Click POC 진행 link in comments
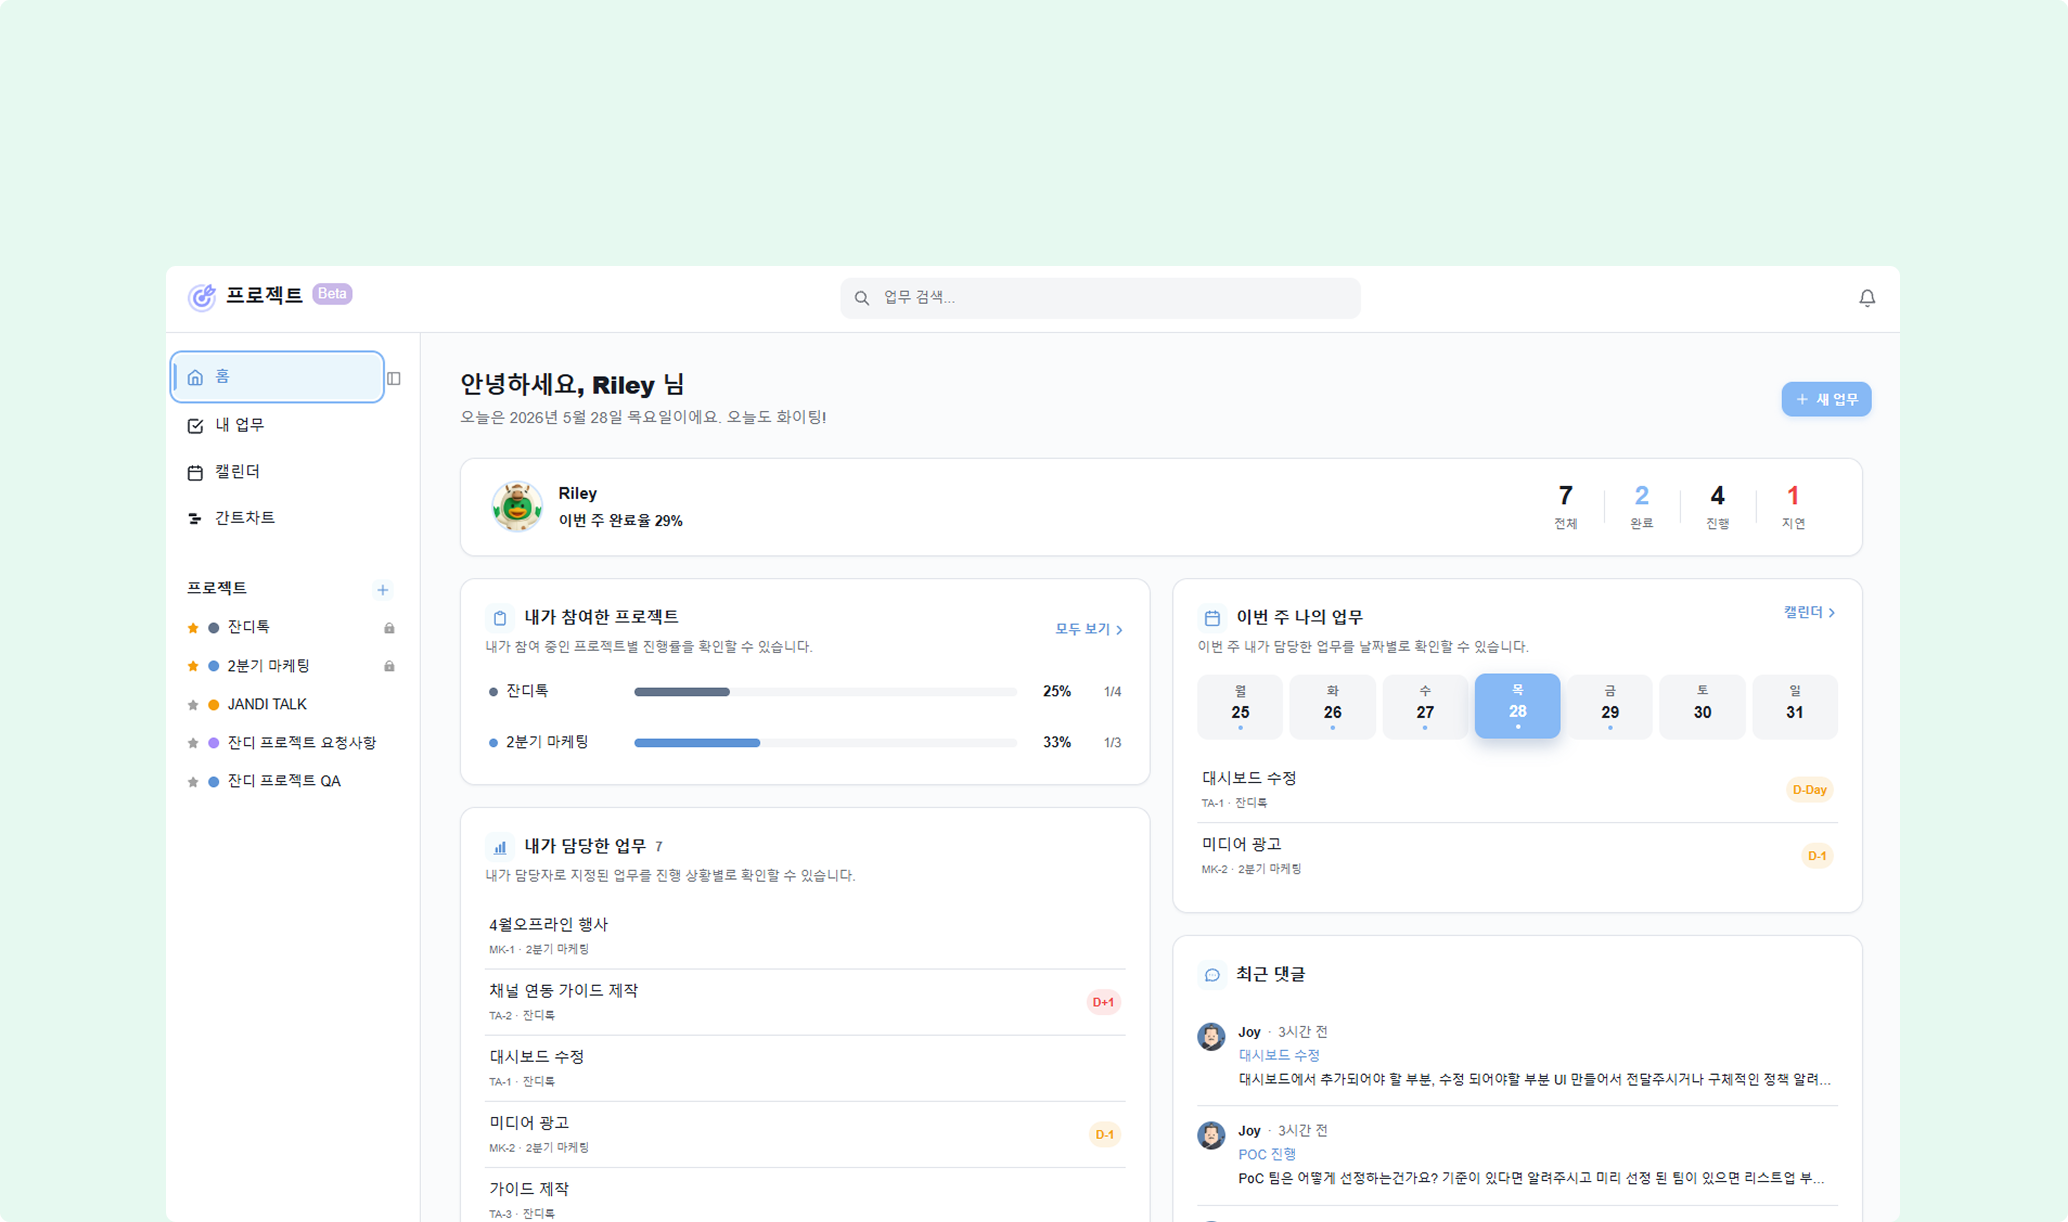The height and width of the screenshot is (1222, 2068). click(1267, 1154)
